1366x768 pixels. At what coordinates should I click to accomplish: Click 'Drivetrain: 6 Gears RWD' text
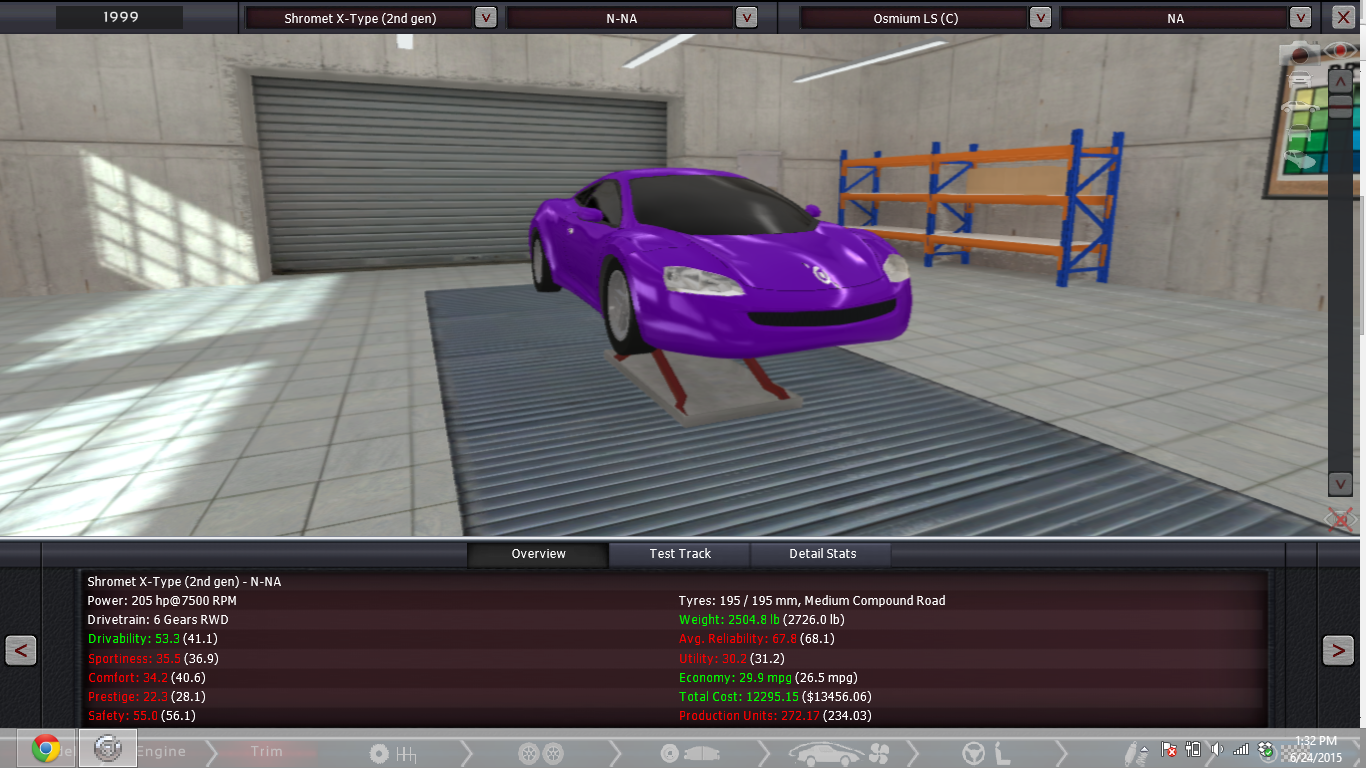tap(158, 620)
